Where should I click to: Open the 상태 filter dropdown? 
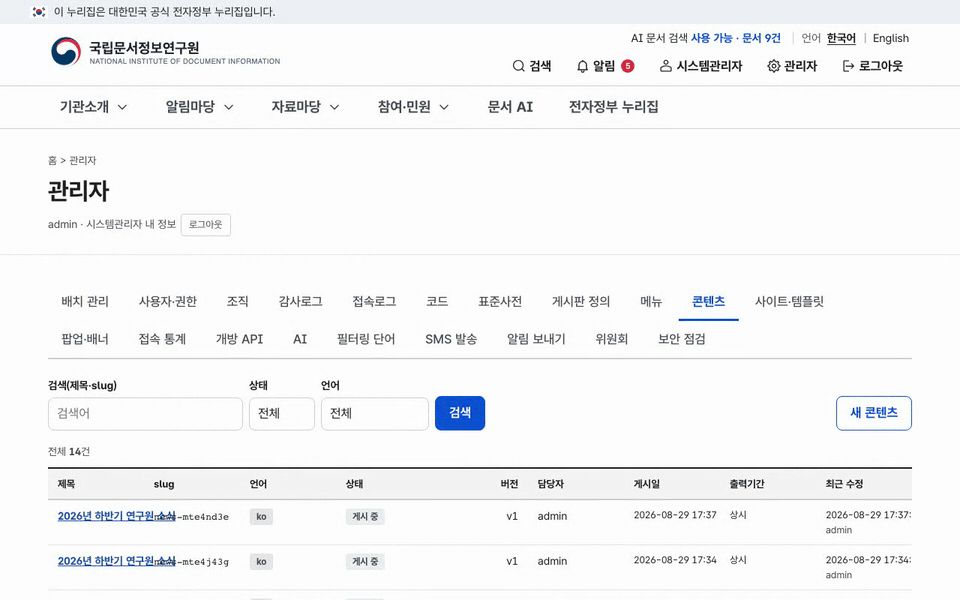pos(282,413)
